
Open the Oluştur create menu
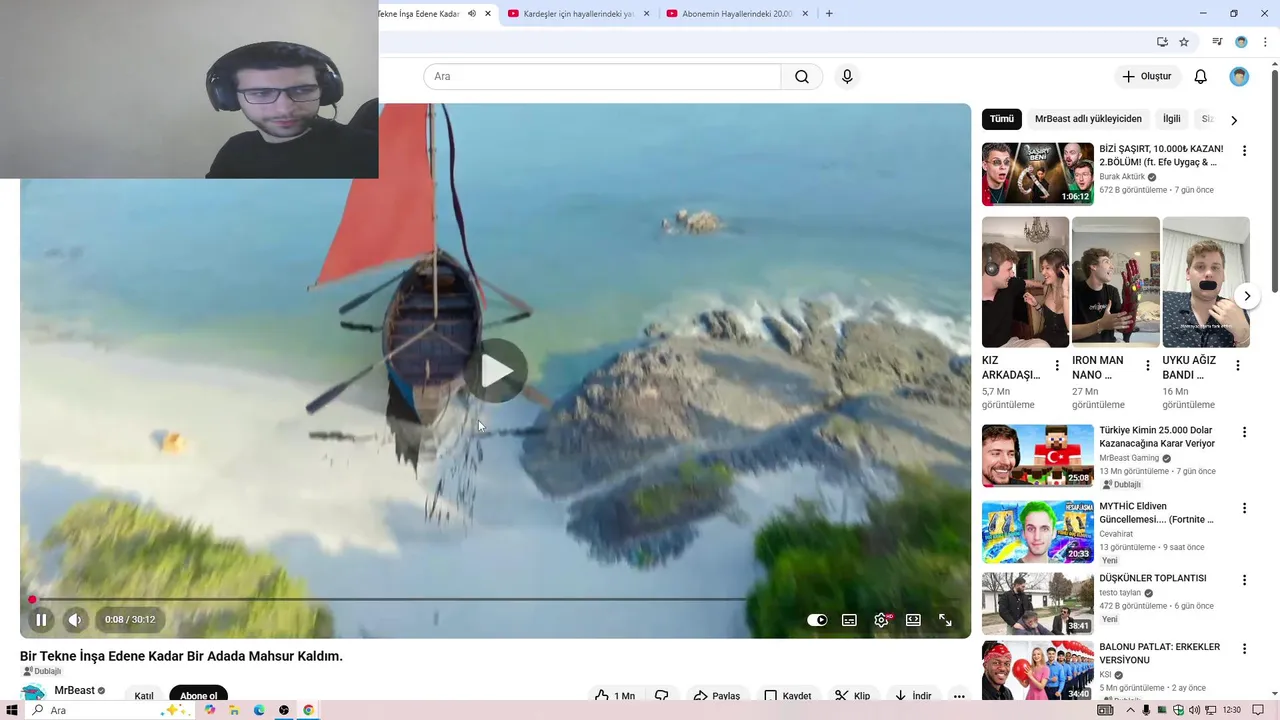[x=1146, y=77]
